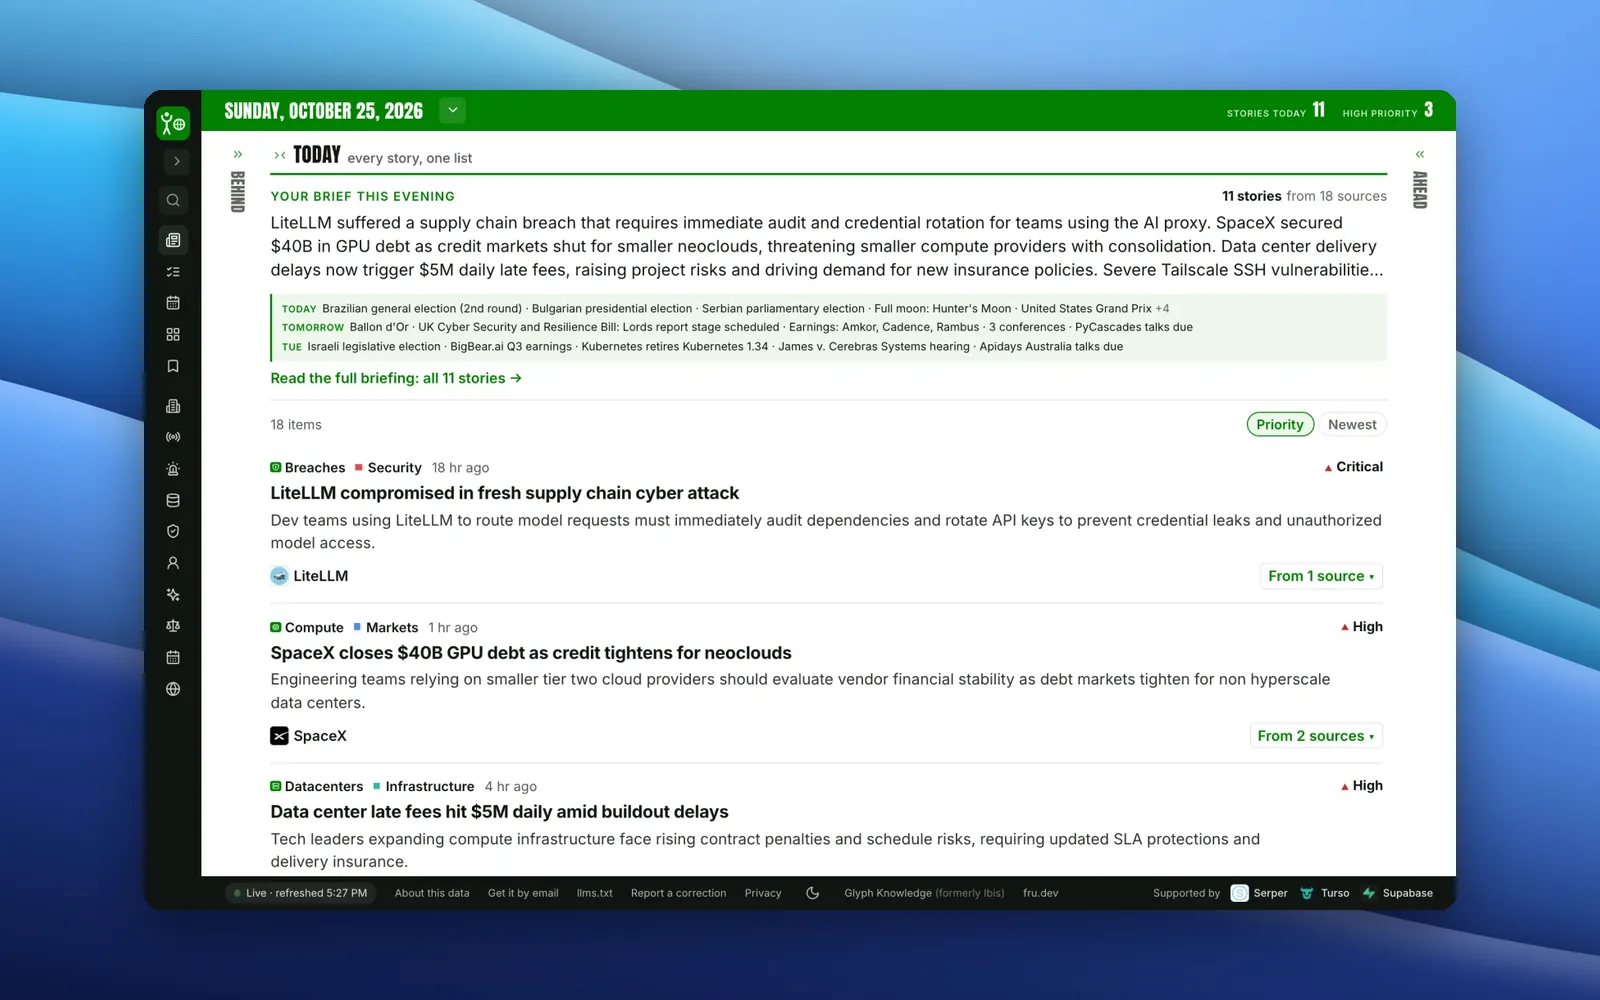Select the newspaper icon in sidebar

point(173,240)
